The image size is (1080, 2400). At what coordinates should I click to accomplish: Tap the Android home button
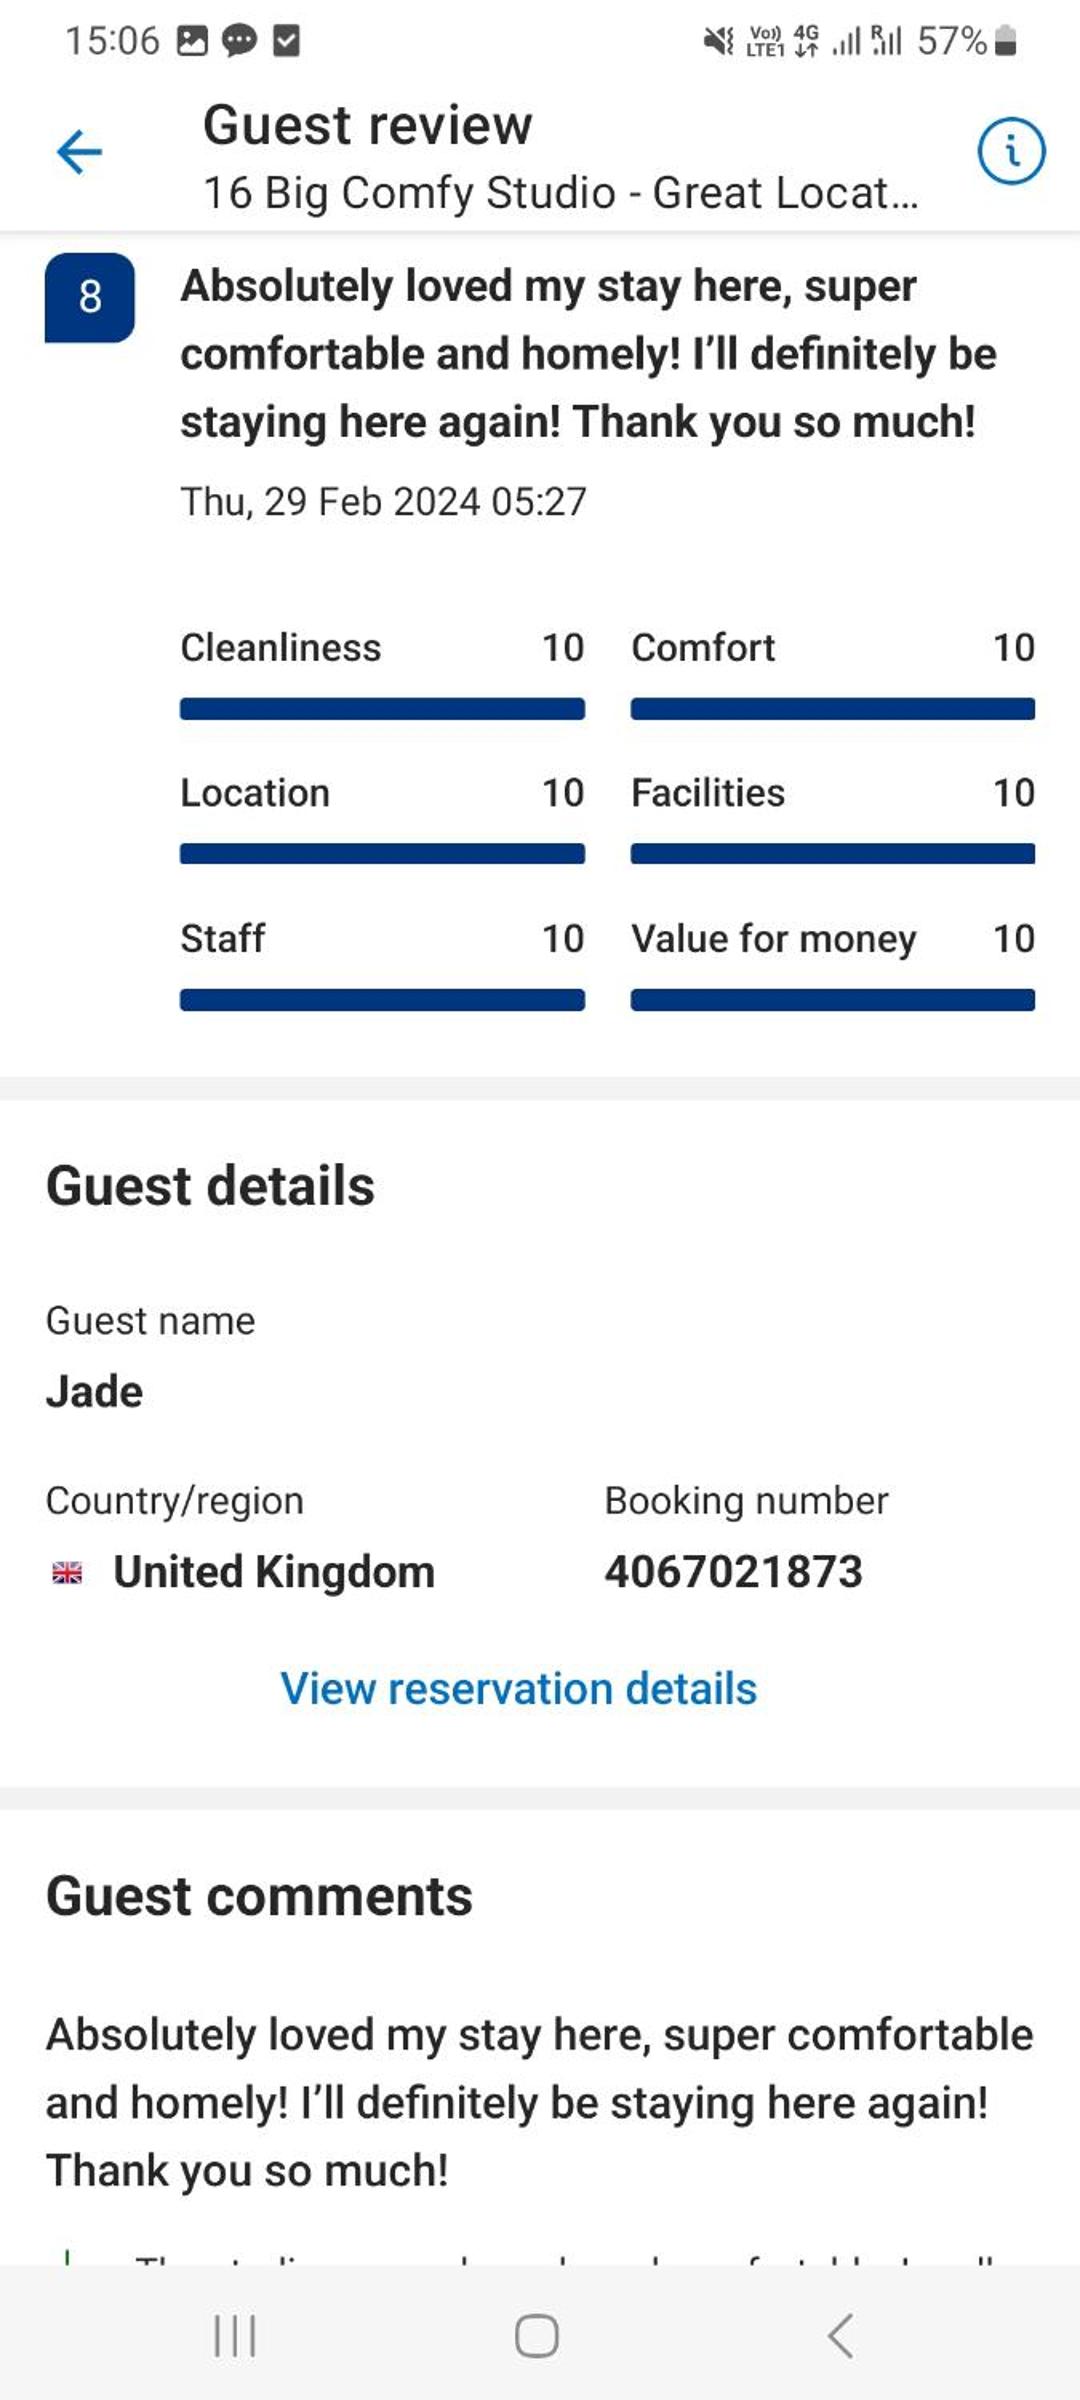click(537, 2337)
